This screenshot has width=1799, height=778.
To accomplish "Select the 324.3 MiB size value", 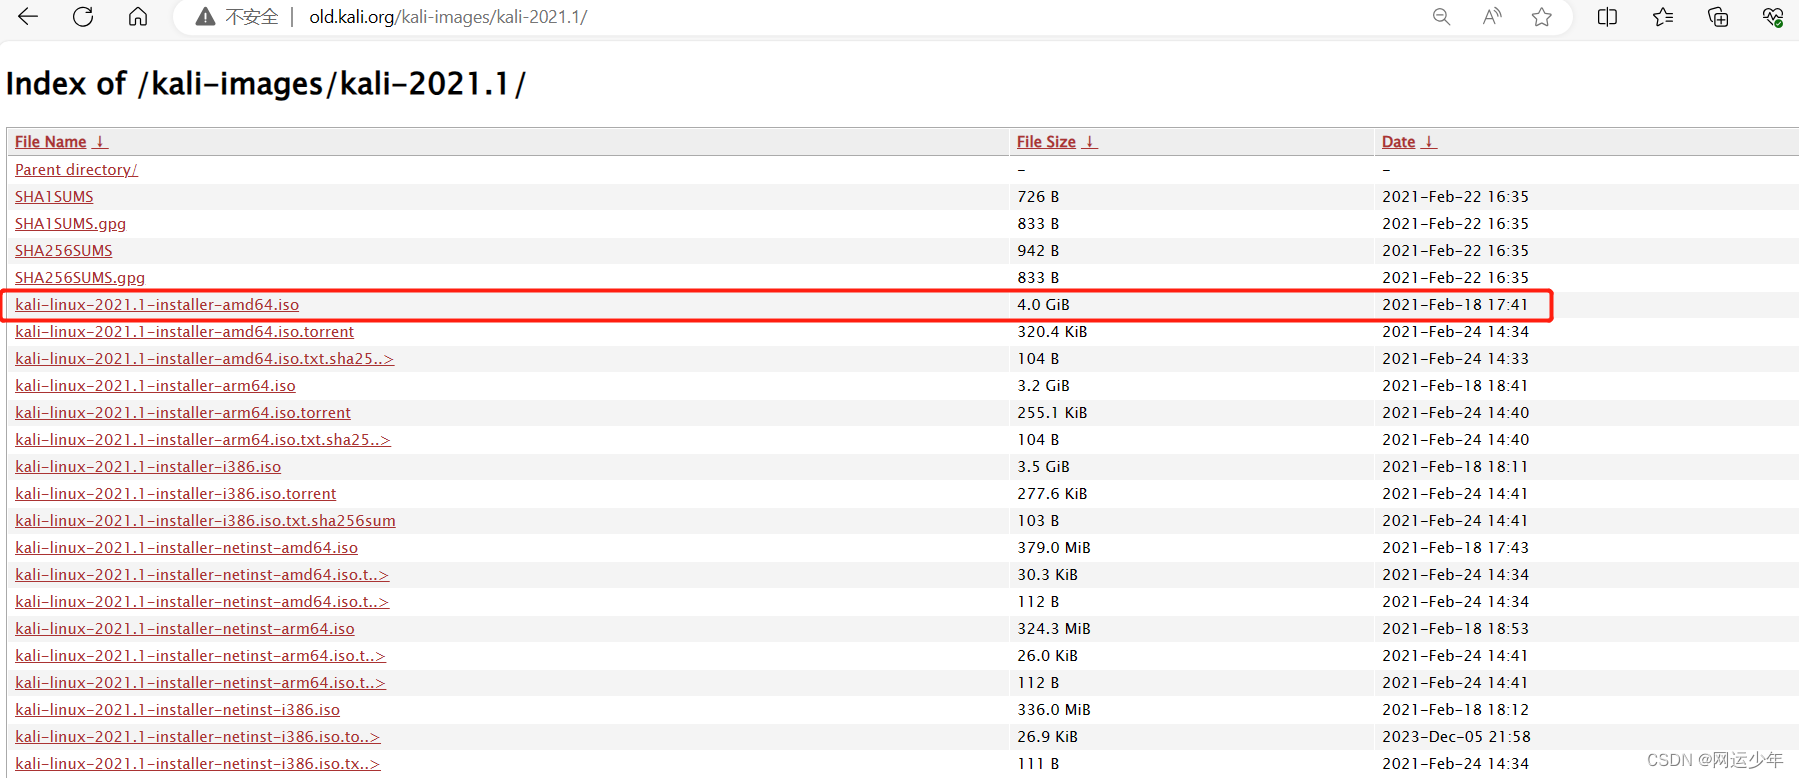I will [1054, 629].
